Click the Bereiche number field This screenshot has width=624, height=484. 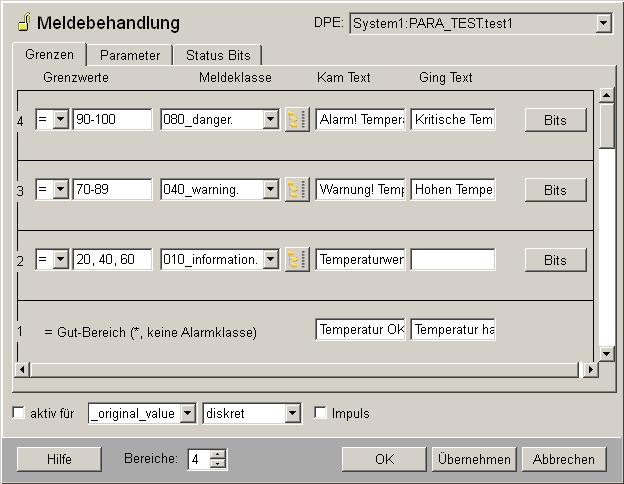(200, 459)
